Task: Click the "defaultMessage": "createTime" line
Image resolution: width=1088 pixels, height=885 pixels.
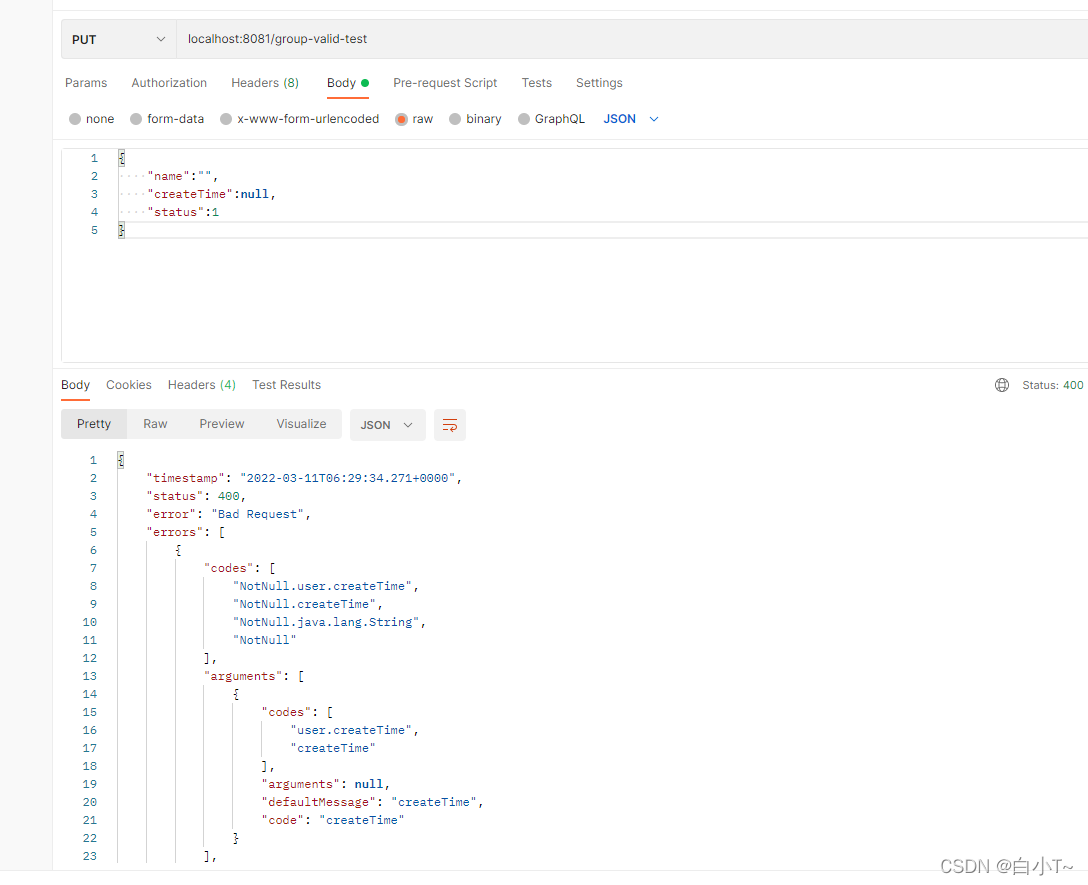Action: pyautogui.click(x=372, y=802)
